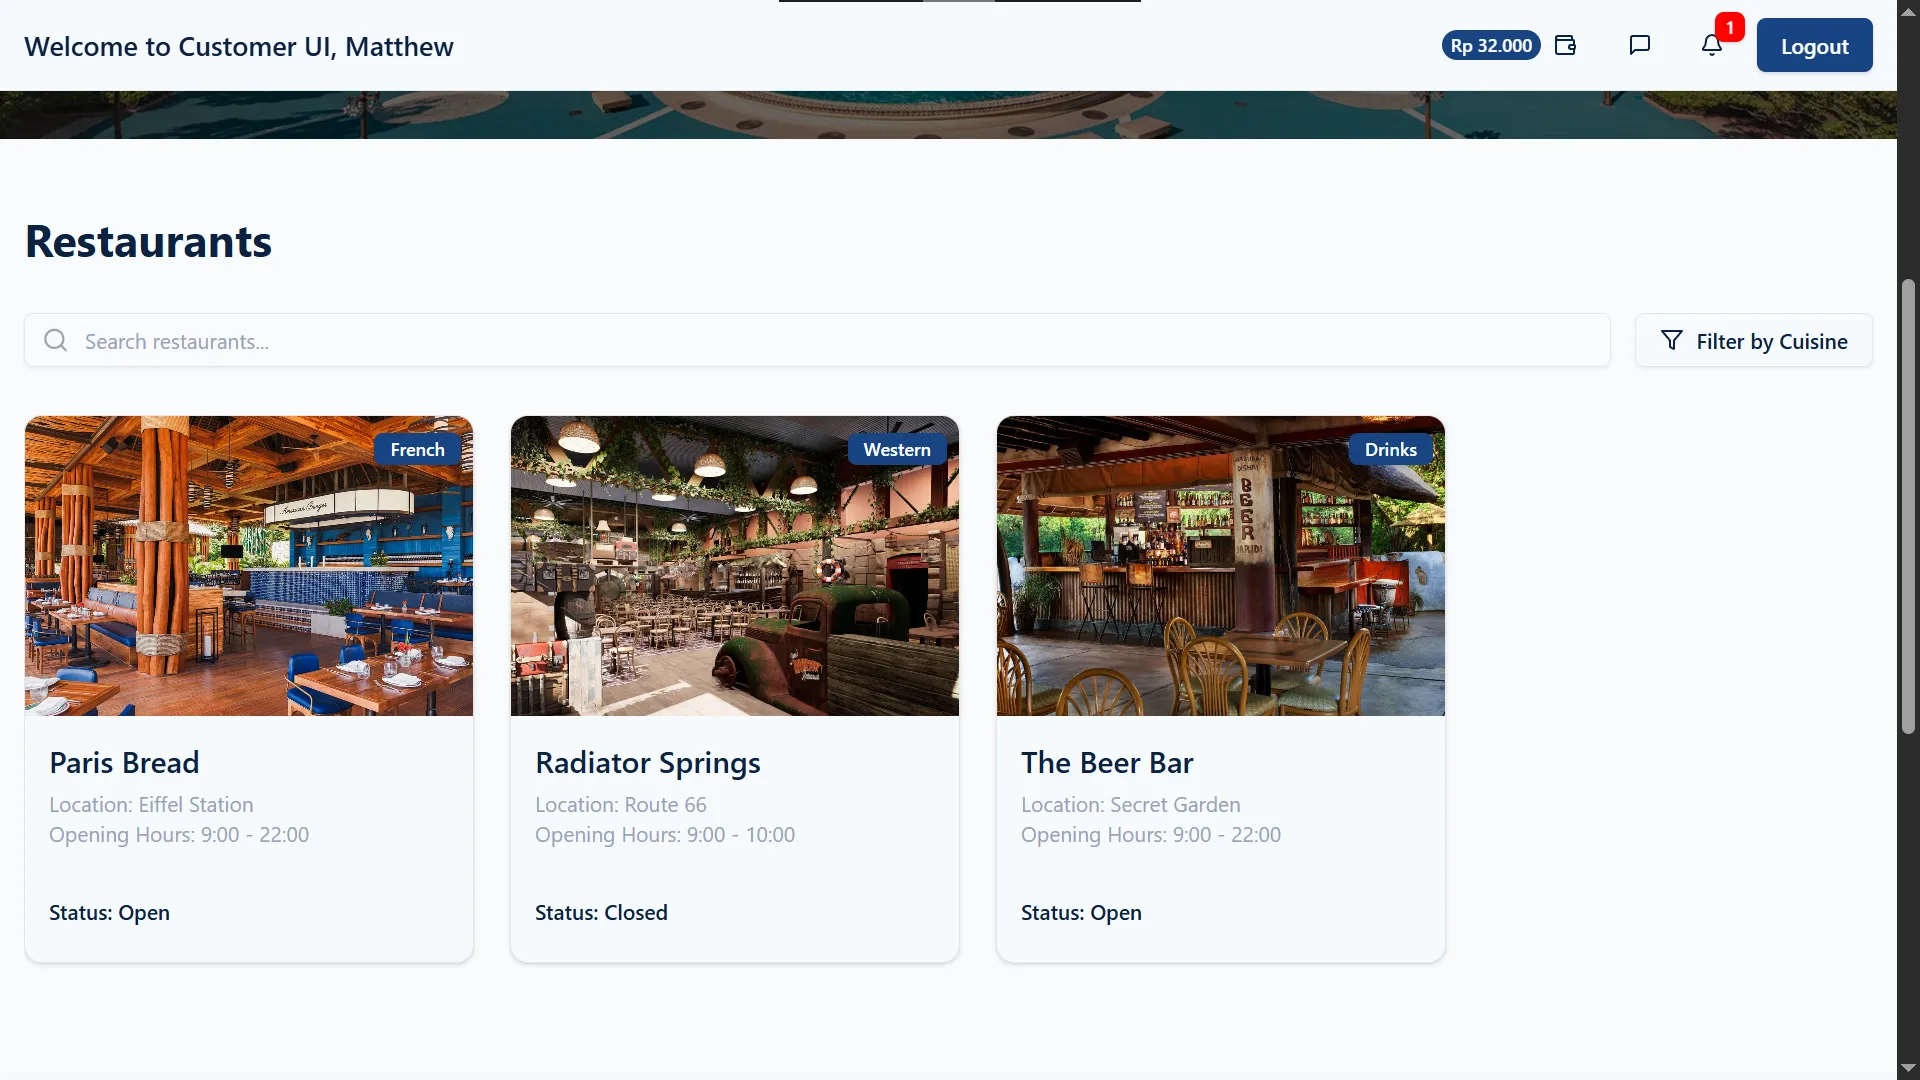Open Filter by Cuisine dropdown
This screenshot has width=1920, height=1080.
[x=1753, y=341]
